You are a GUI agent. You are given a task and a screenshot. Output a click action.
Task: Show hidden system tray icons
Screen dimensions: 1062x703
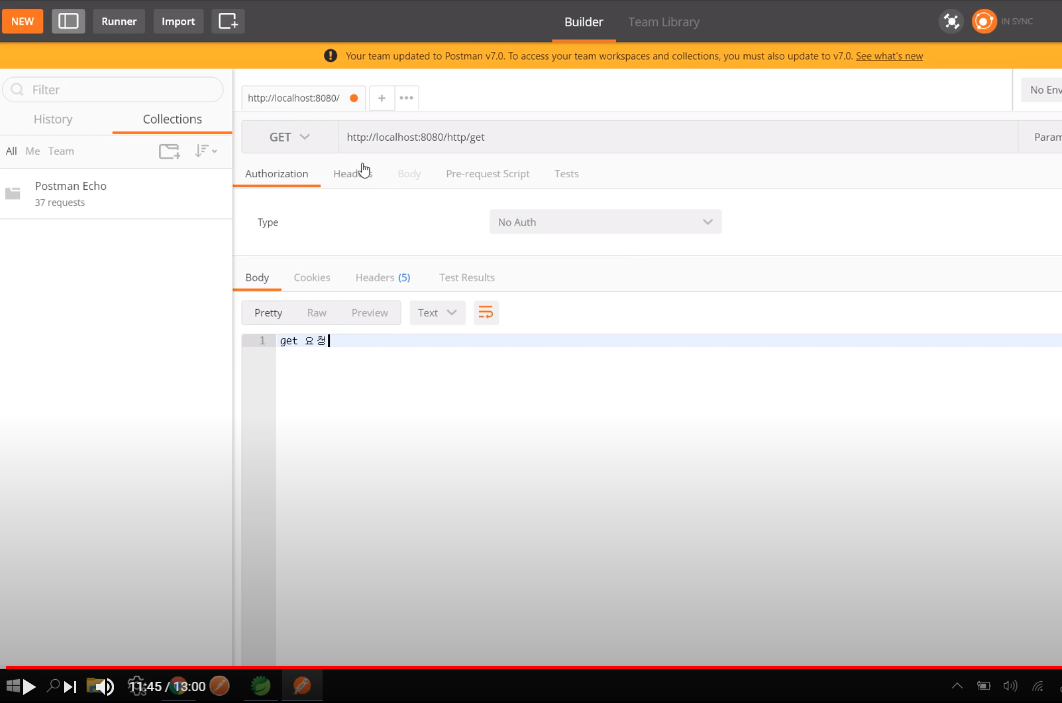(x=957, y=686)
